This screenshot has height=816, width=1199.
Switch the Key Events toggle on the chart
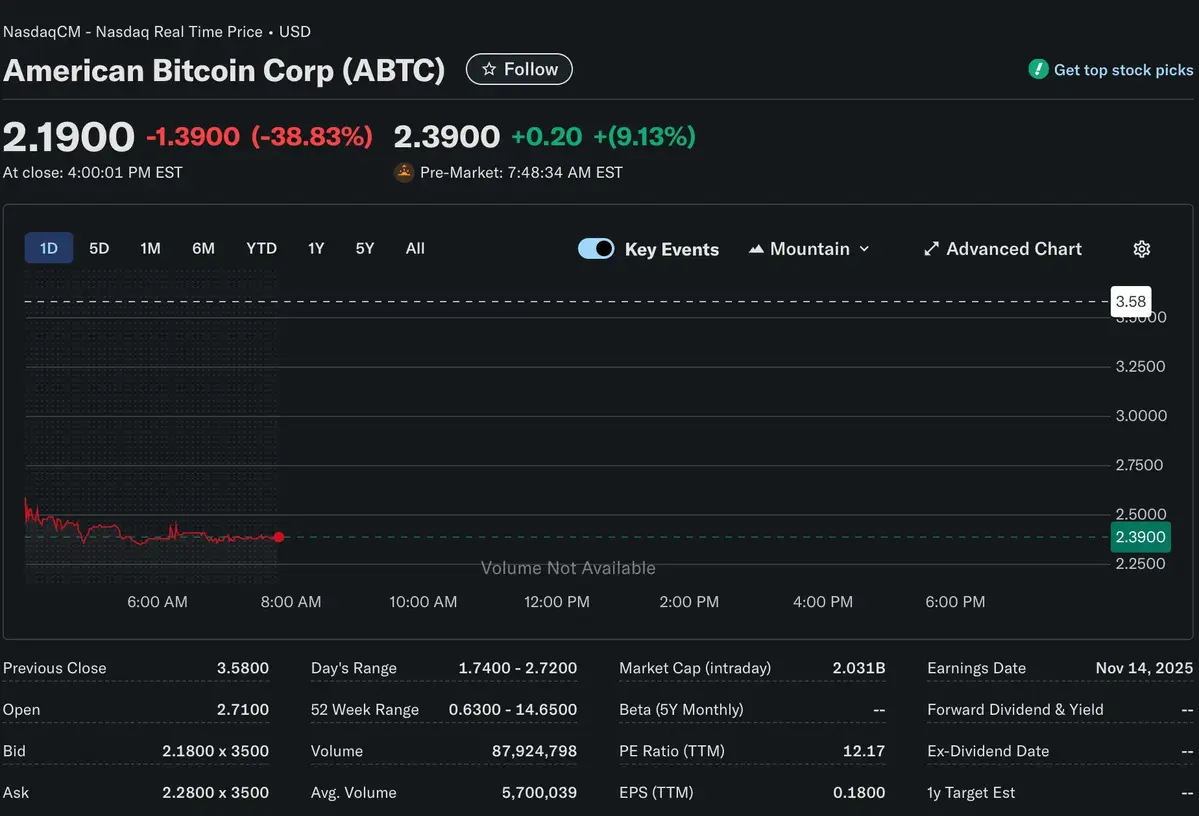596,248
